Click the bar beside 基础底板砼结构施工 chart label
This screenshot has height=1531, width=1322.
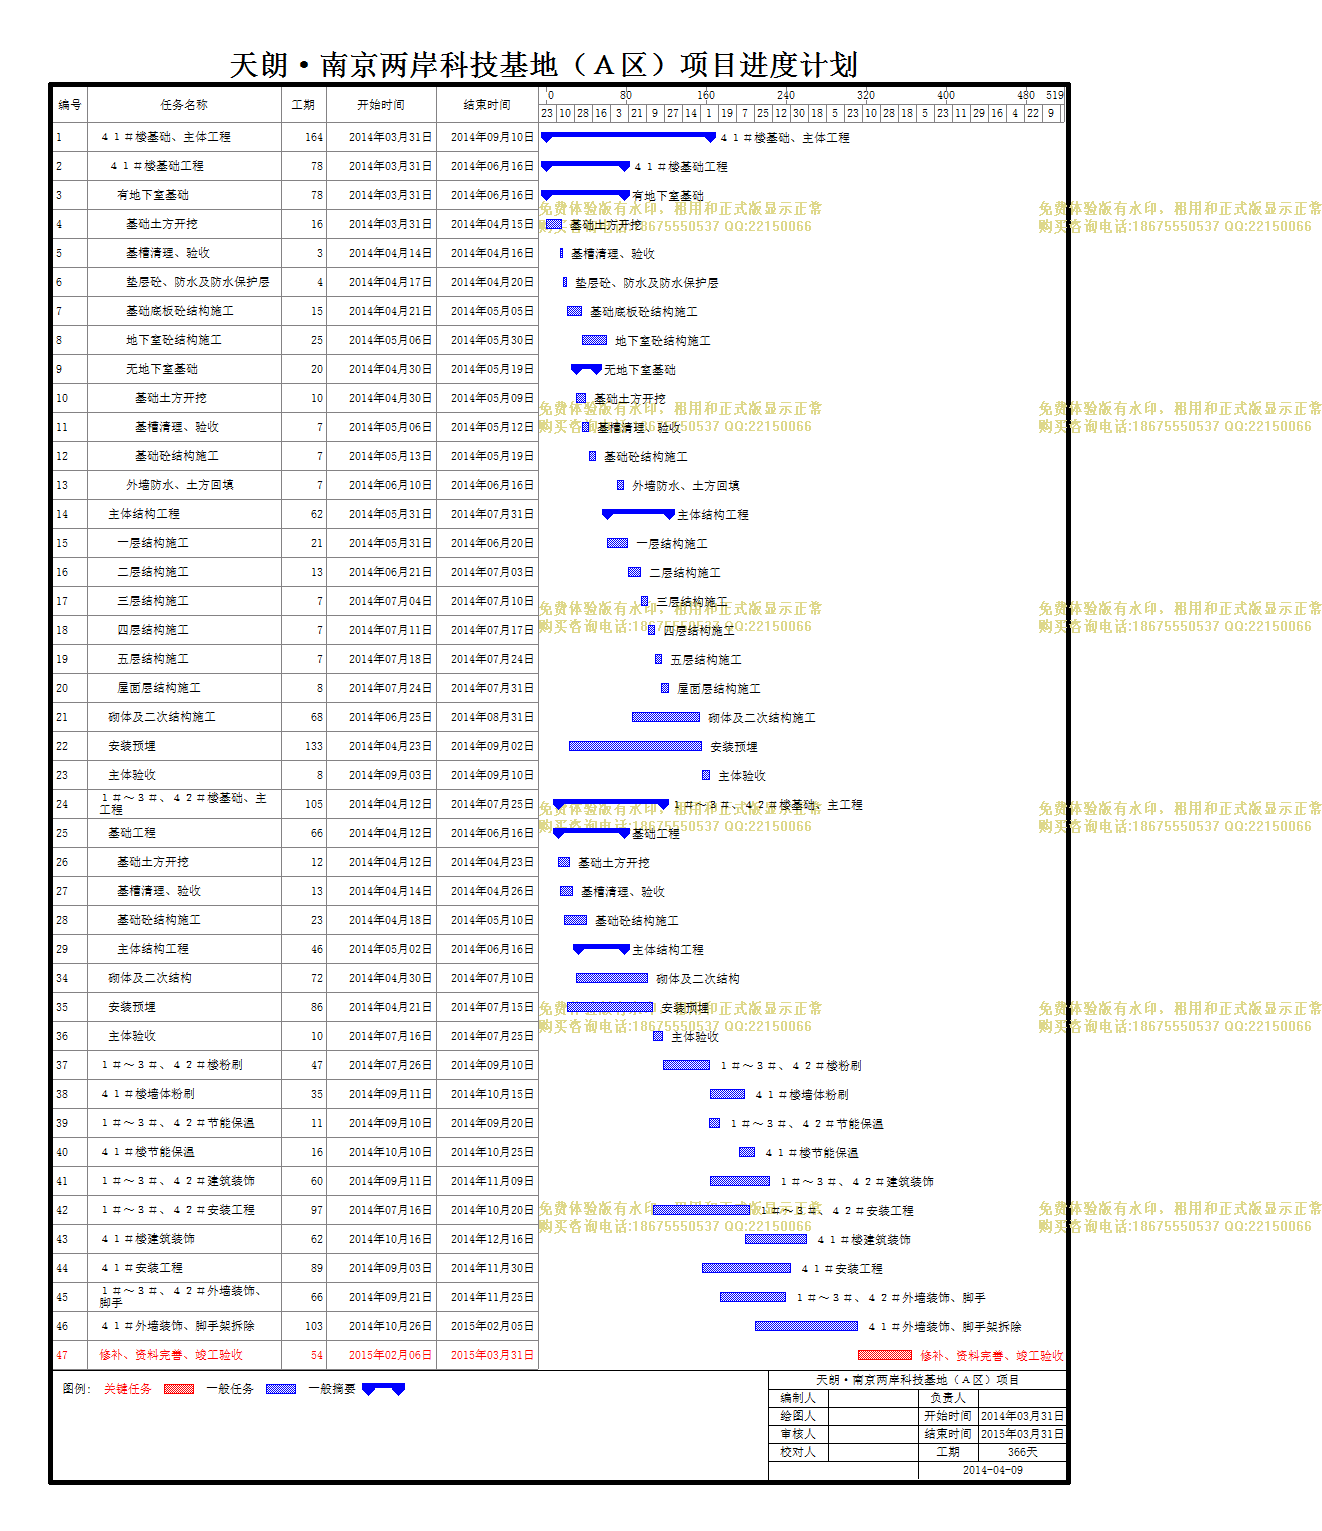(x=574, y=311)
